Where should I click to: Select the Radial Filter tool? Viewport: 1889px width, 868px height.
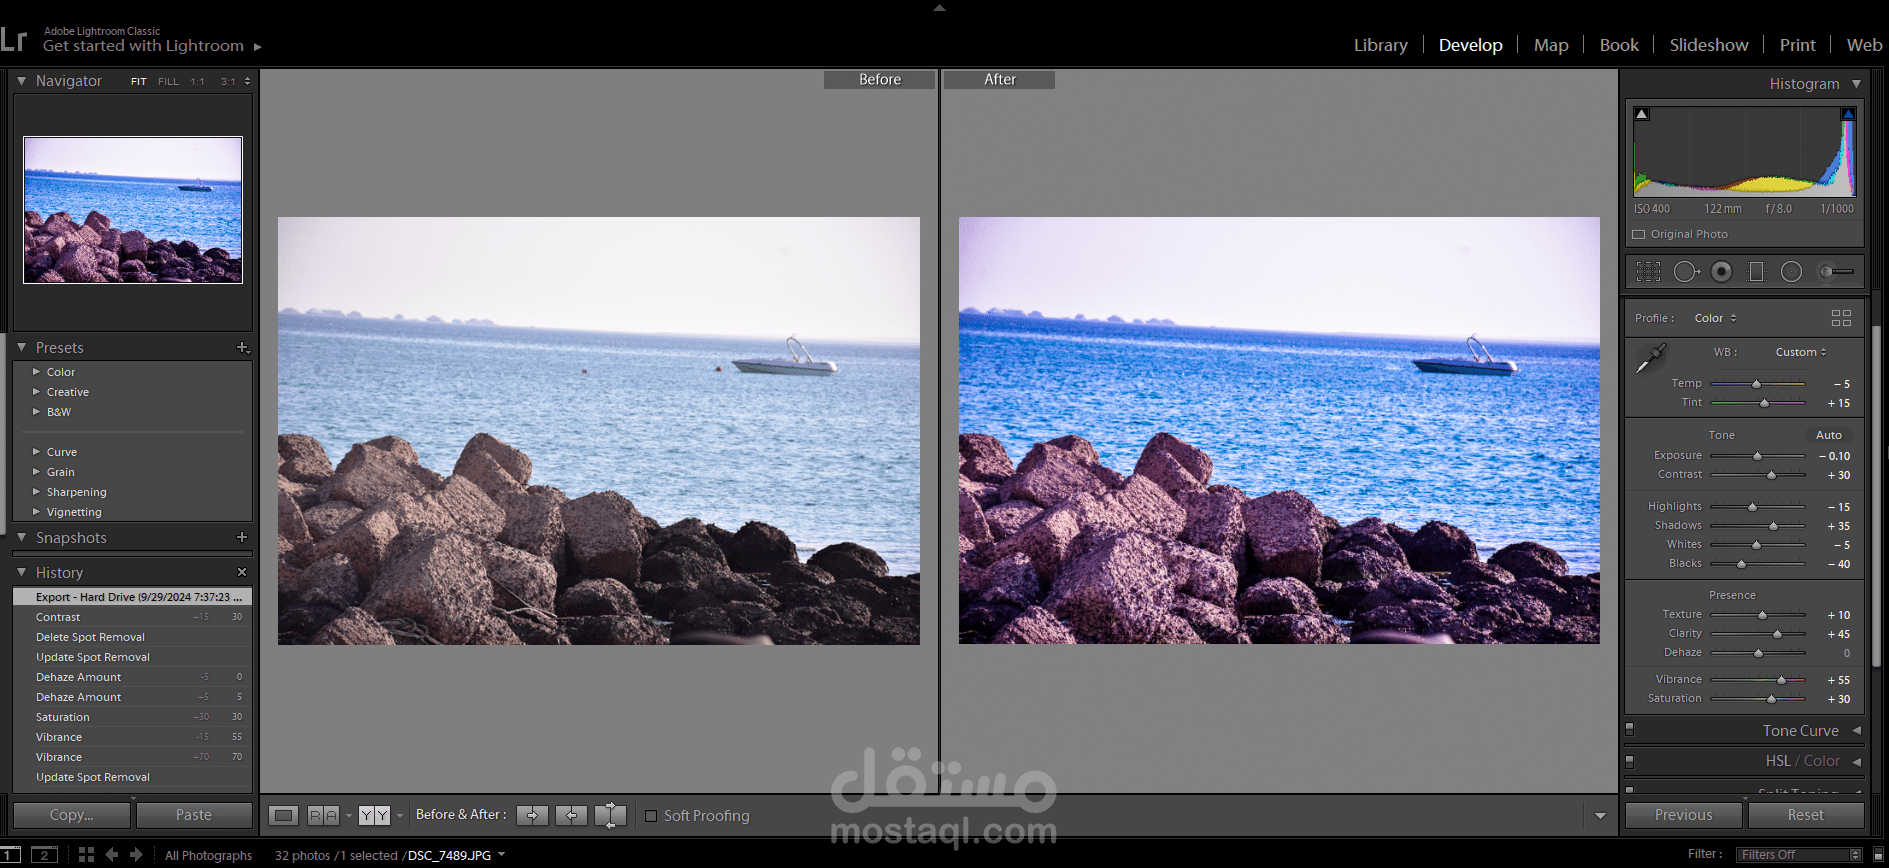point(1791,271)
